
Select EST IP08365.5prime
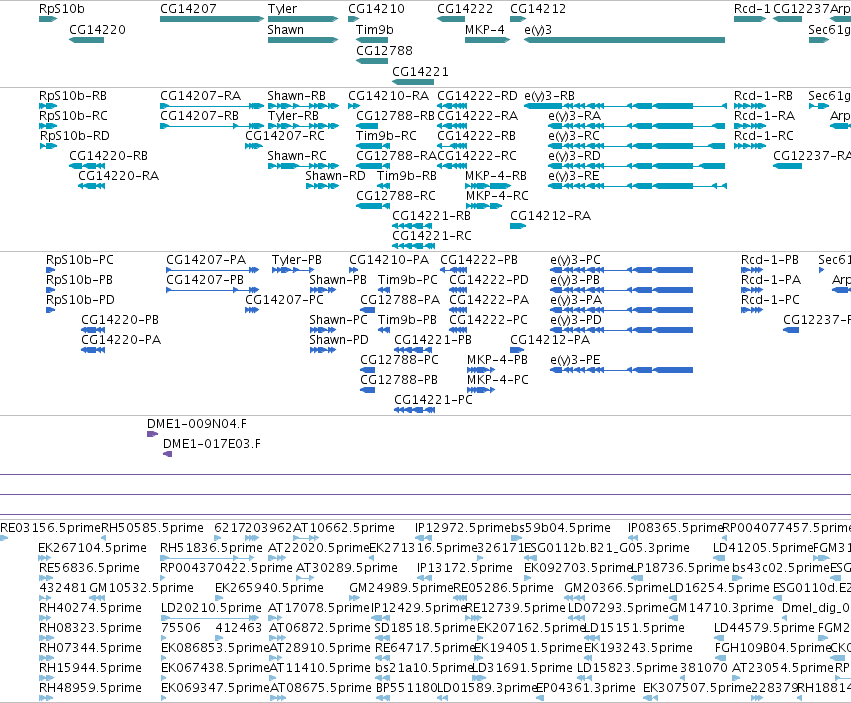point(675,528)
